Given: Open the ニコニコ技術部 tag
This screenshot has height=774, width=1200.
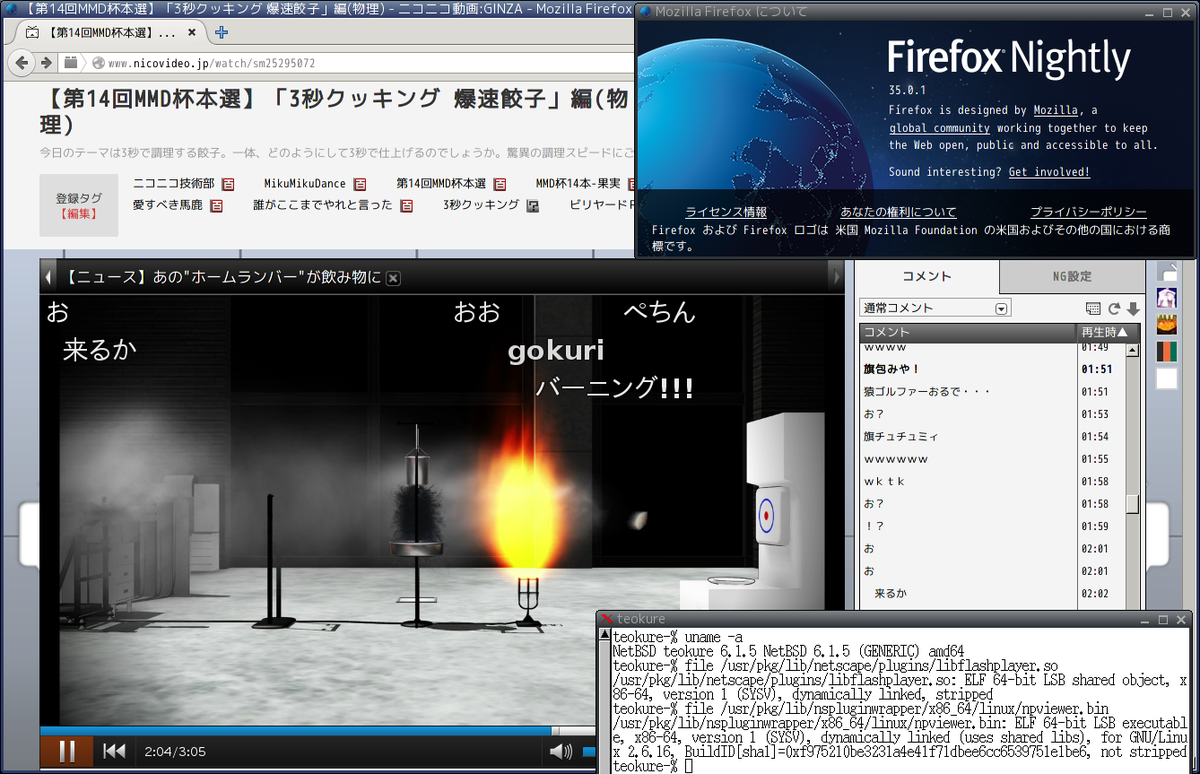Looking at the screenshot, I should pos(173,184).
